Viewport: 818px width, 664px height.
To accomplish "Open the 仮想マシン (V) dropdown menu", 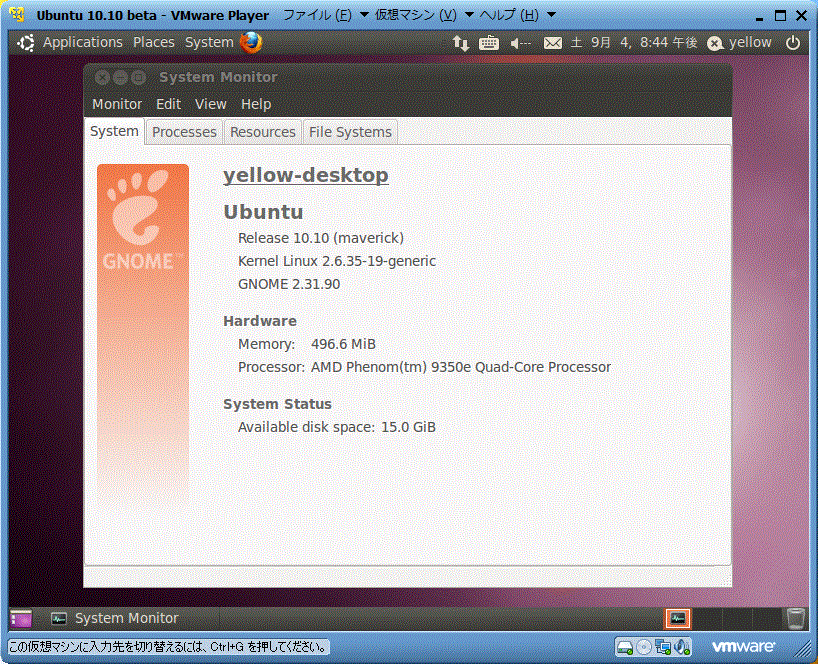I will point(416,15).
